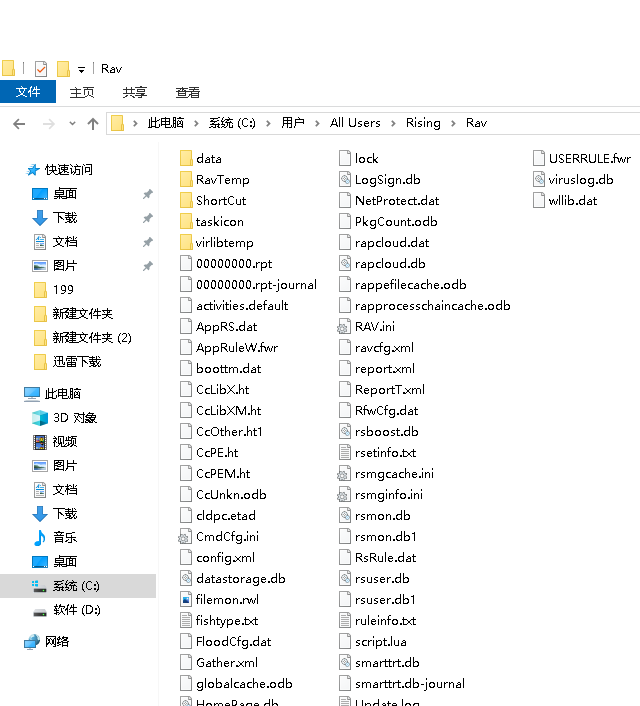The image size is (640, 706).
Task: Open the Quick Access Toolbar customize dropdown
Action: (81, 70)
